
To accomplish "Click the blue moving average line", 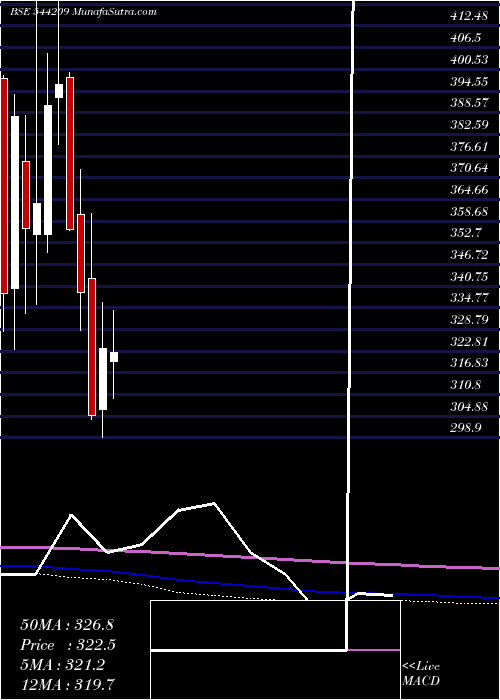I will 250,584.
